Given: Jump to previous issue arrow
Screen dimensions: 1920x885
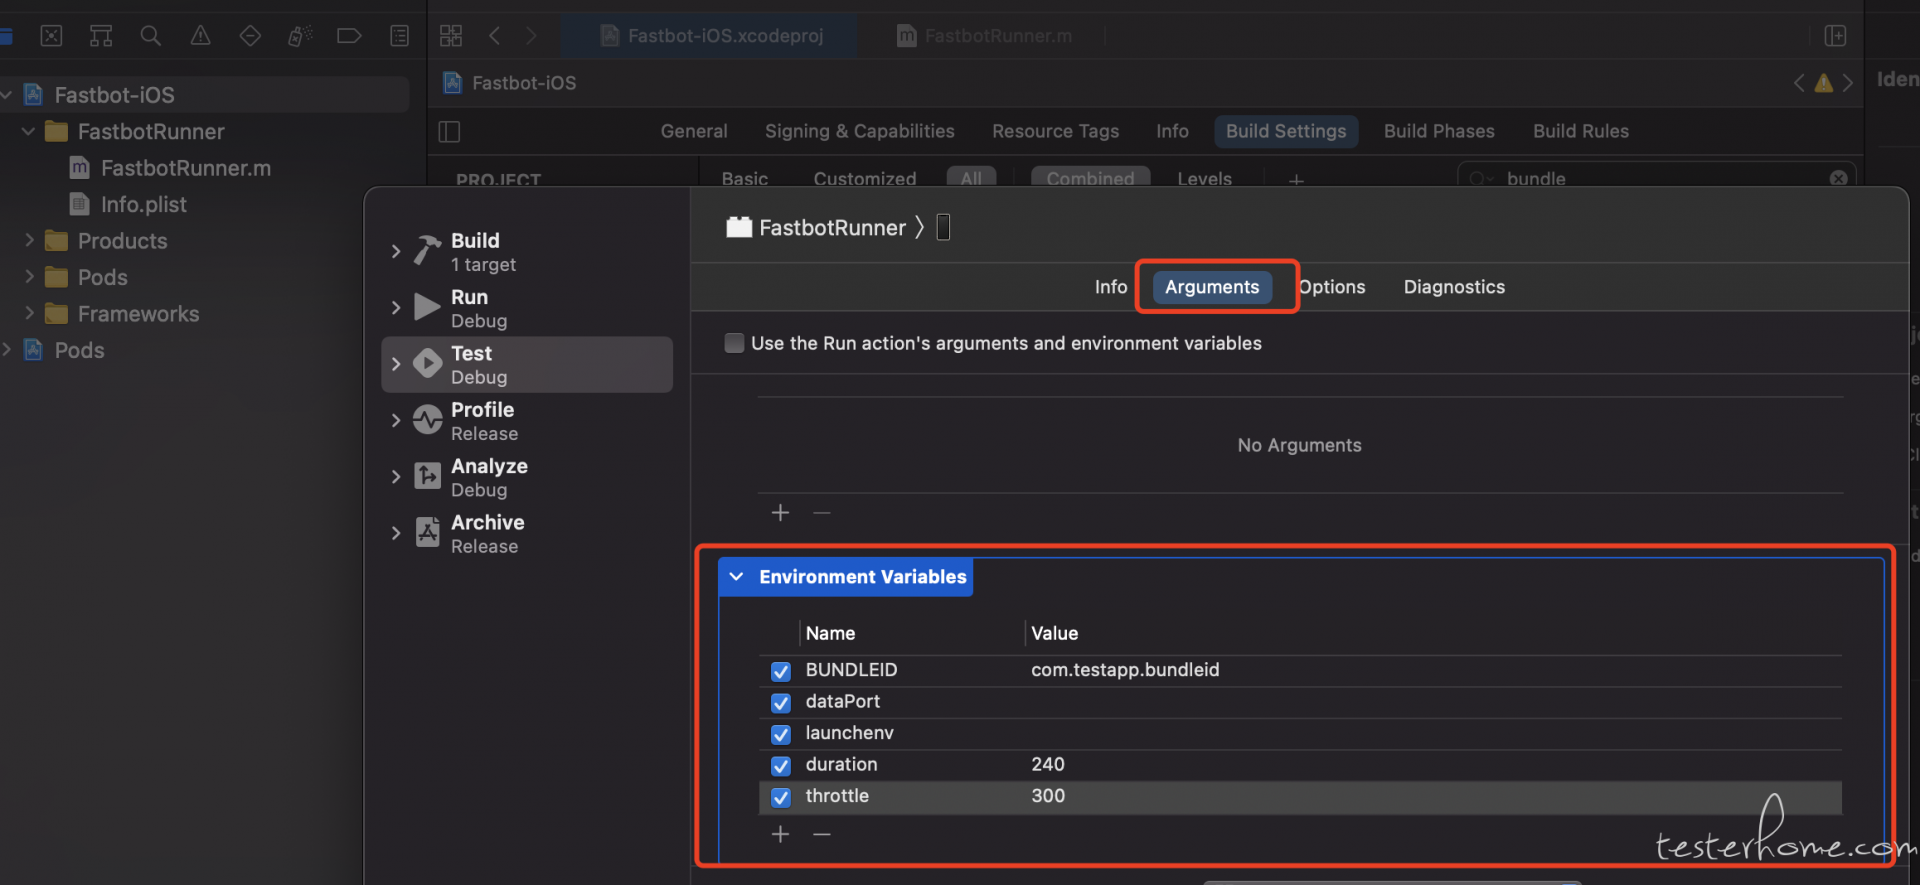Looking at the screenshot, I should point(1799,83).
